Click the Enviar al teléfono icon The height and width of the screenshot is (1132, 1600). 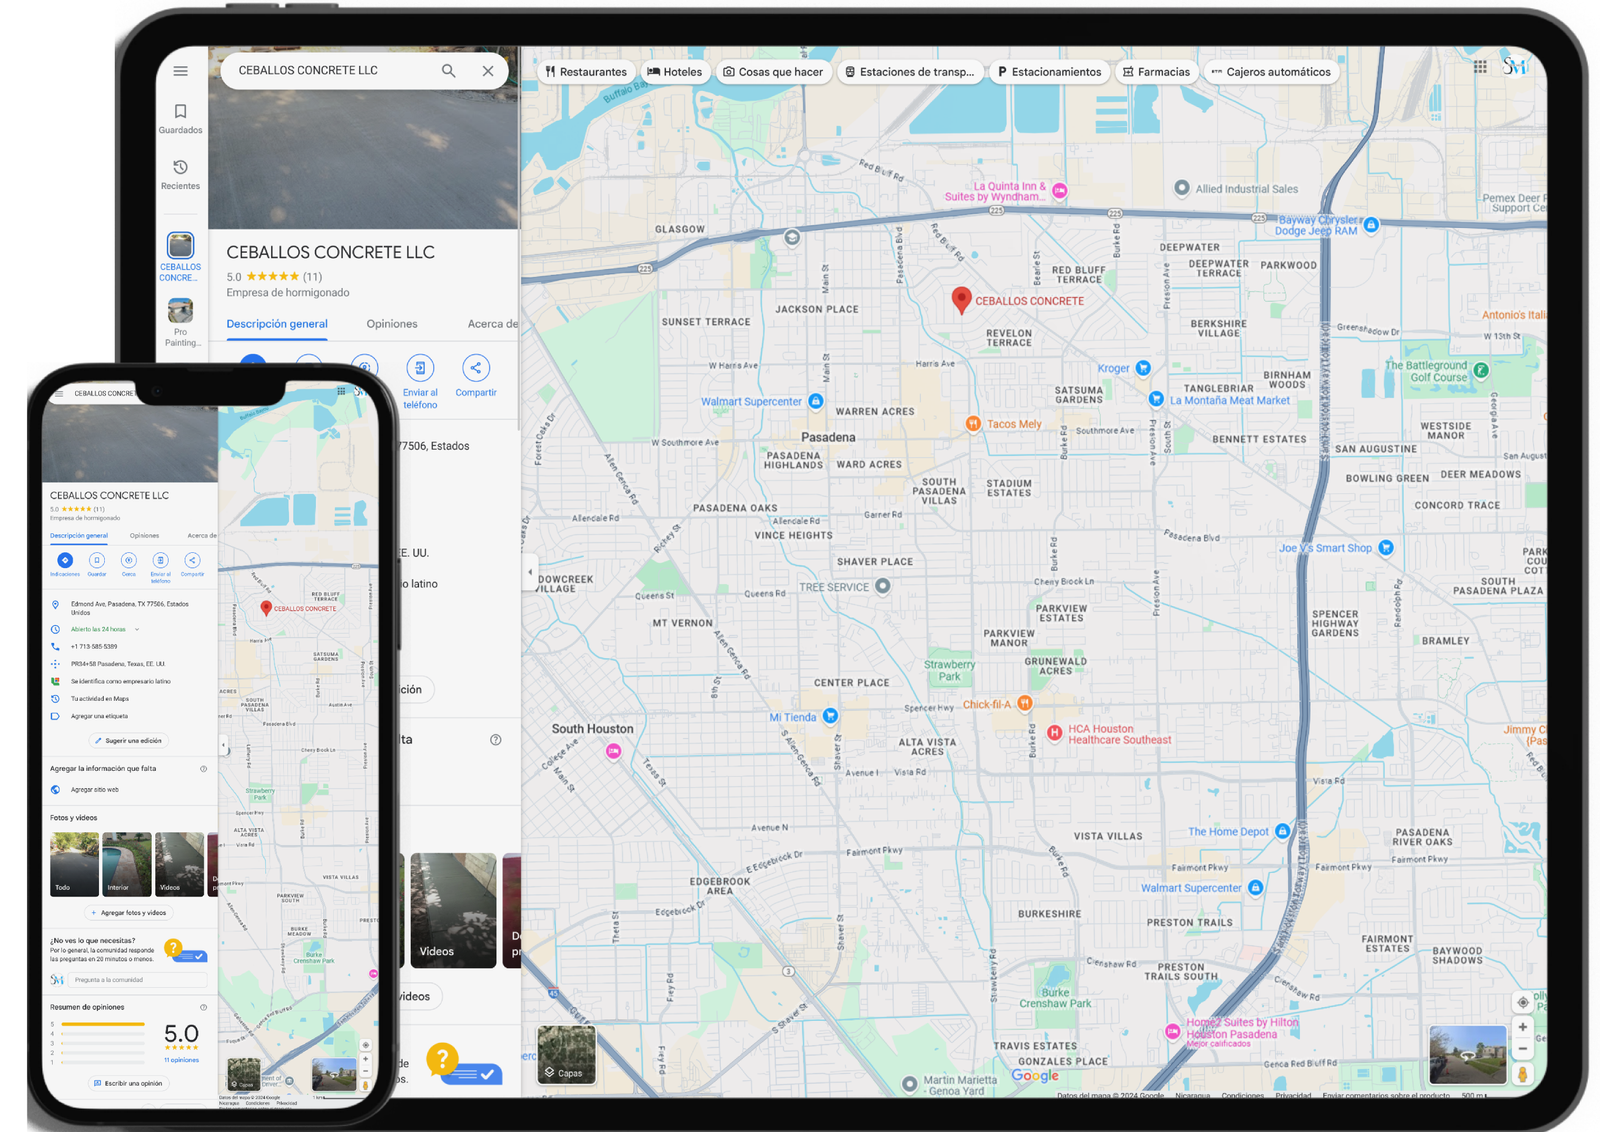pos(420,368)
